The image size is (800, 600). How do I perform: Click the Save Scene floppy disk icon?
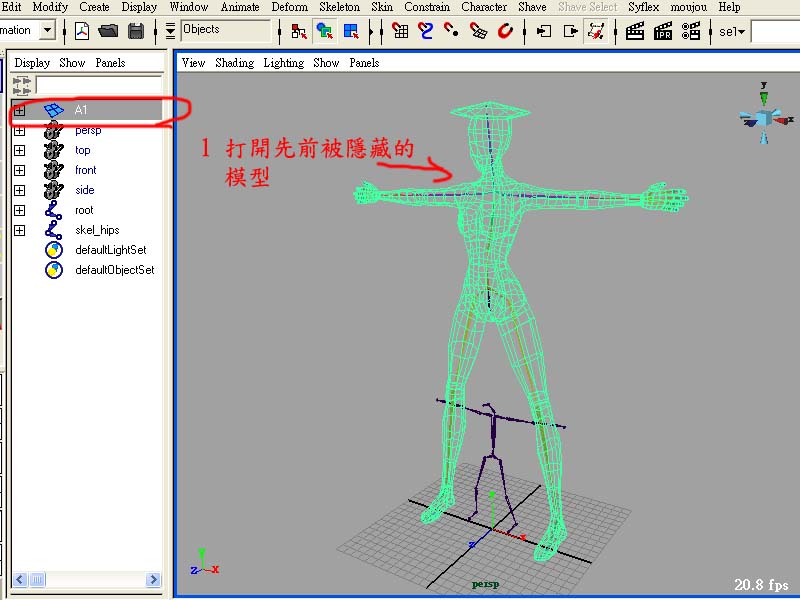[x=136, y=31]
